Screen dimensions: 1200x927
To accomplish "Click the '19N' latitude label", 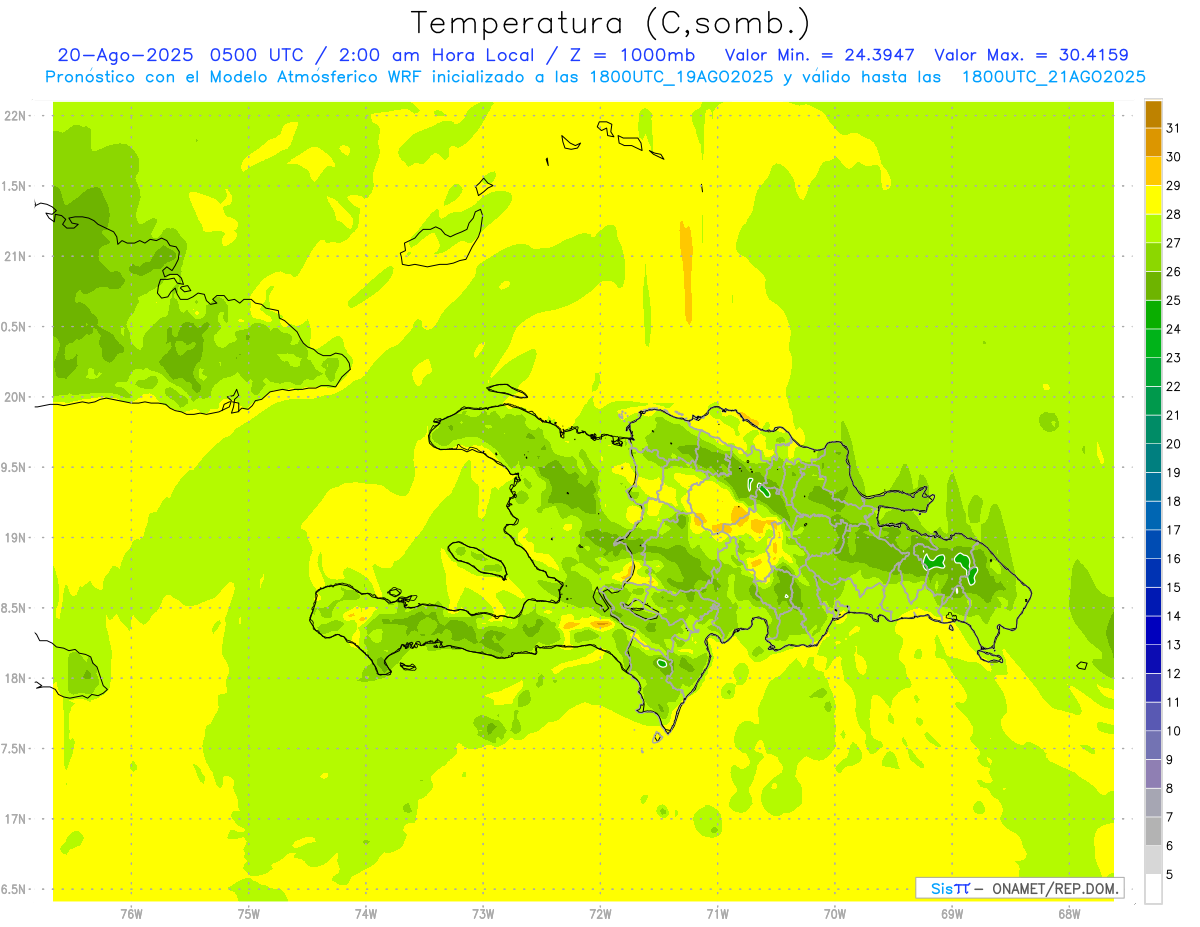I will (x=16, y=538).
